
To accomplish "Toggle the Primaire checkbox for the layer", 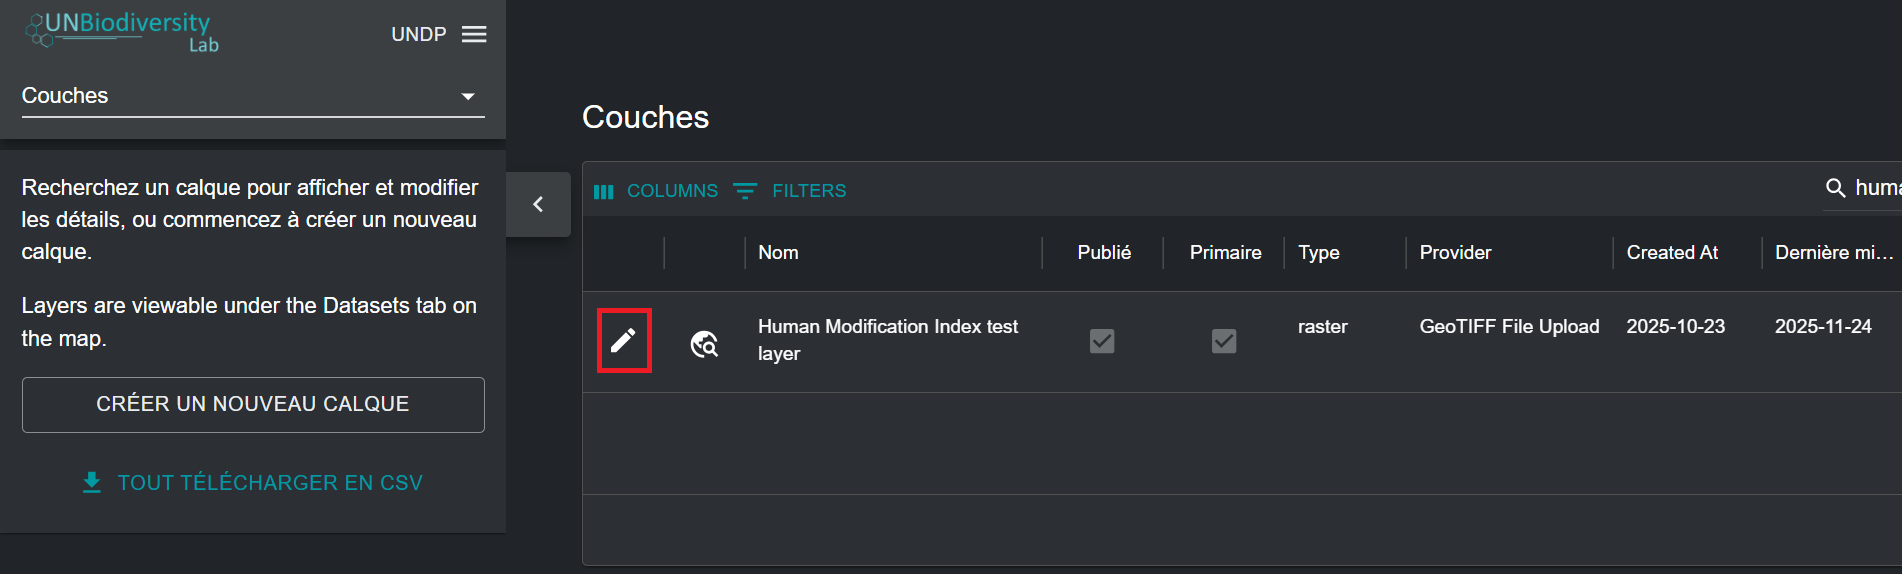I will coord(1223,341).
